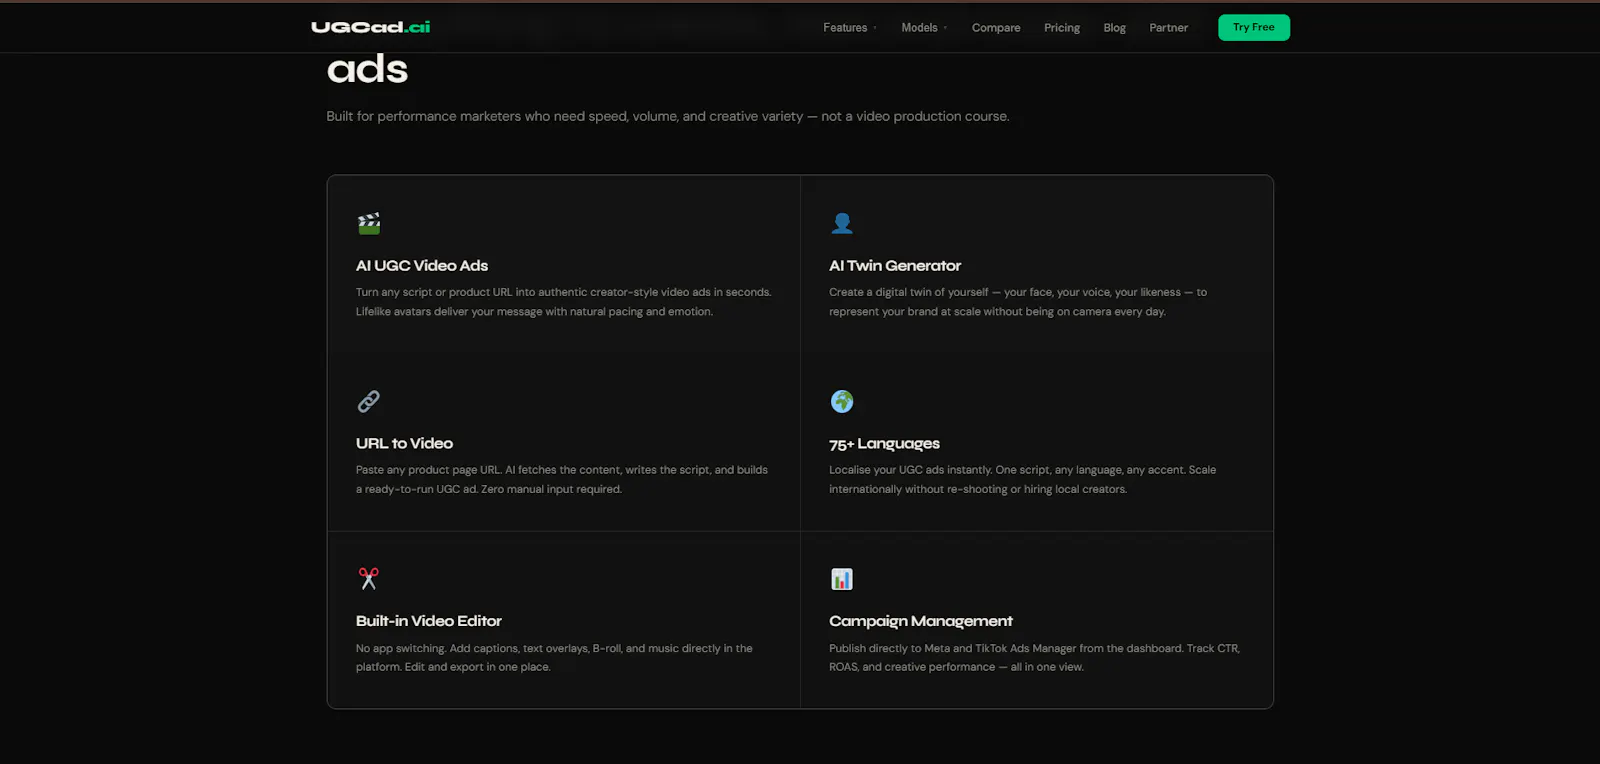
Task: Open the Compare page
Action: [996, 28]
